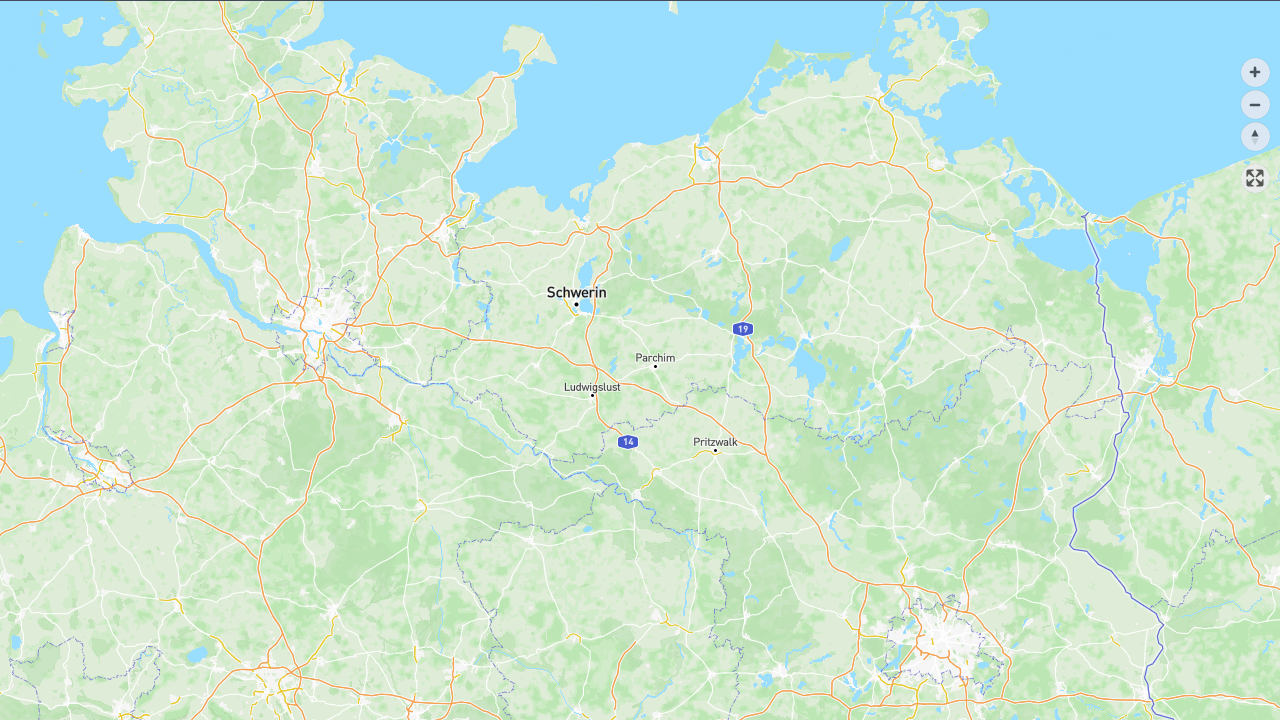Click the Ludwigslust town label
Viewport: 1280px width, 720px height.
(592, 387)
